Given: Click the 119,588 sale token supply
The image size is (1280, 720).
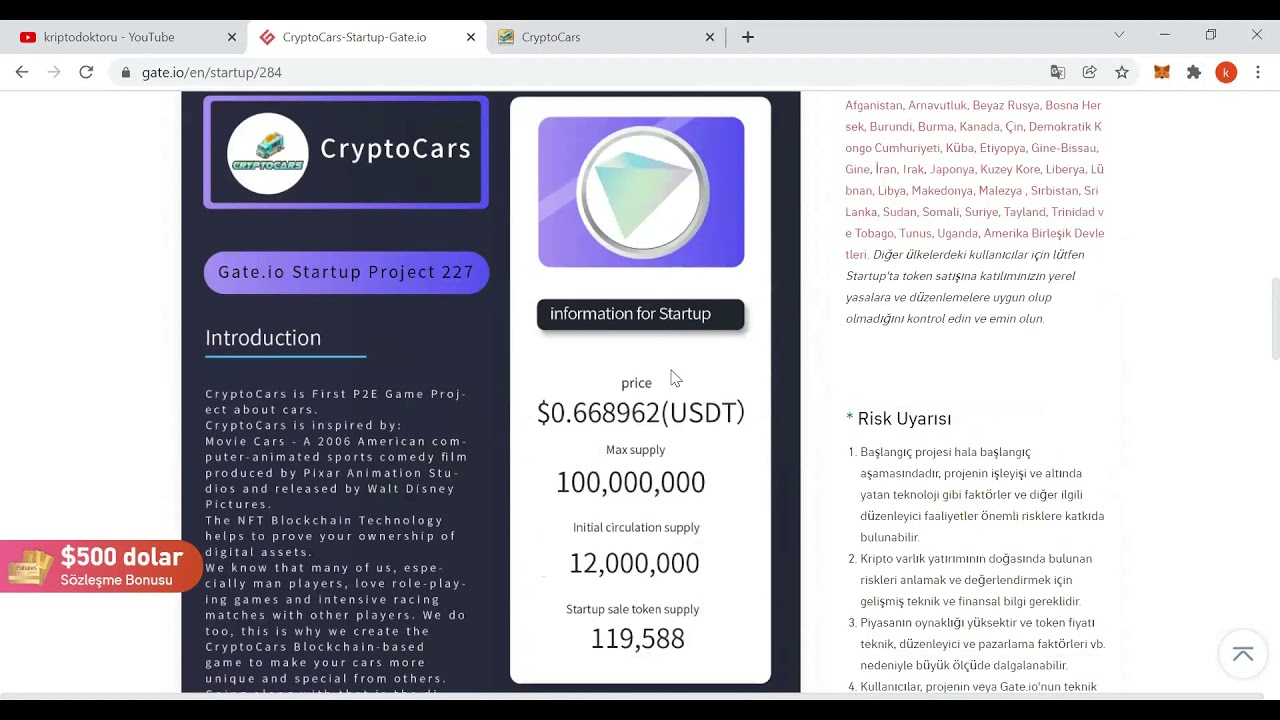Looking at the screenshot, I should click(x=637, y=639).
